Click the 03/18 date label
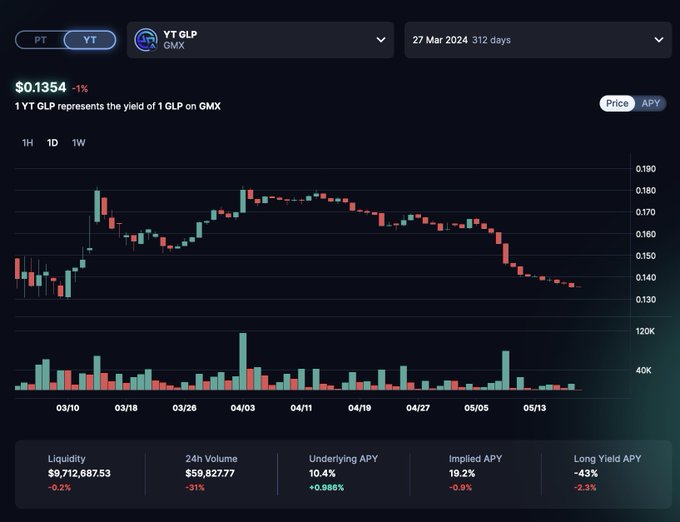 (x=126, y=408)
